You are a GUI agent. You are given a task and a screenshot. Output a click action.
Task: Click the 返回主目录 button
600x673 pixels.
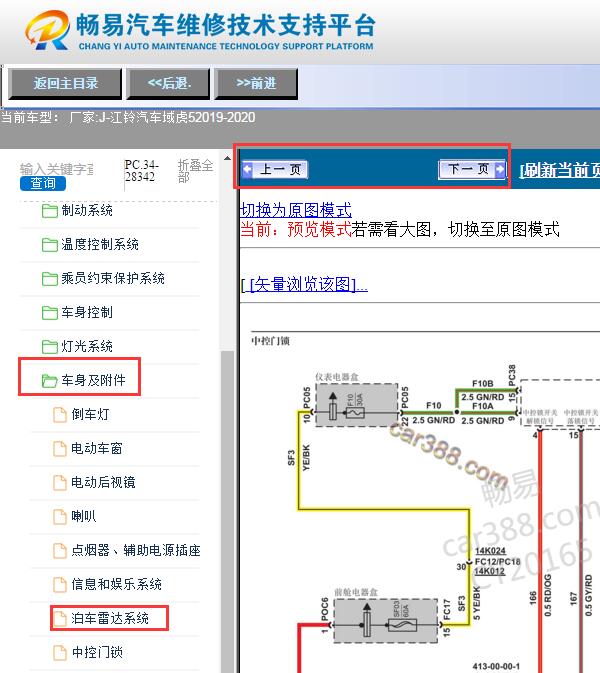pyautogui.click(x=65, y=83)
